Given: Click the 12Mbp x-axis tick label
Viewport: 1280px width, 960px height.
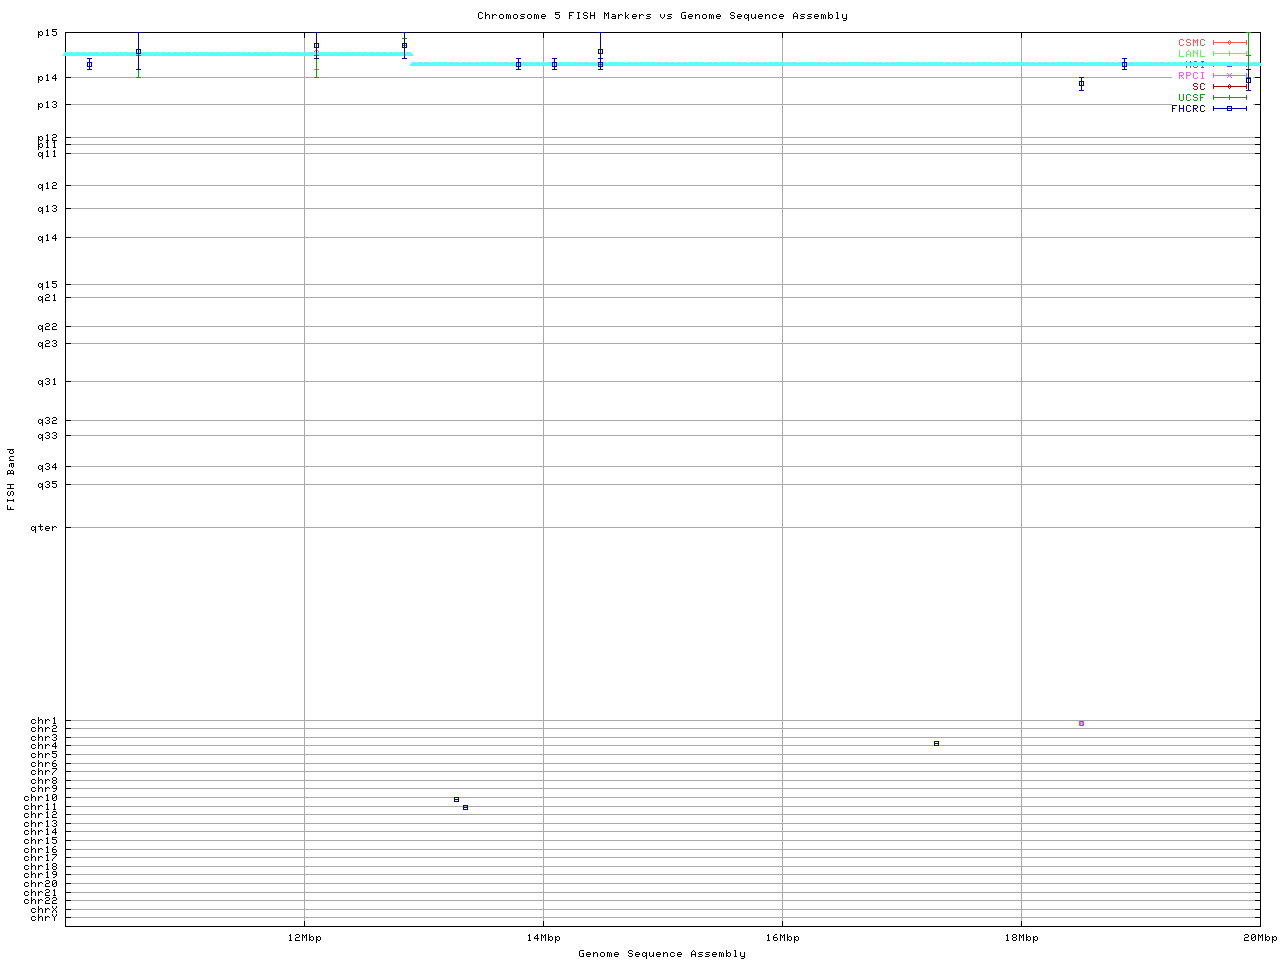Looking at the screenshot, I should (x=304, y=938).
